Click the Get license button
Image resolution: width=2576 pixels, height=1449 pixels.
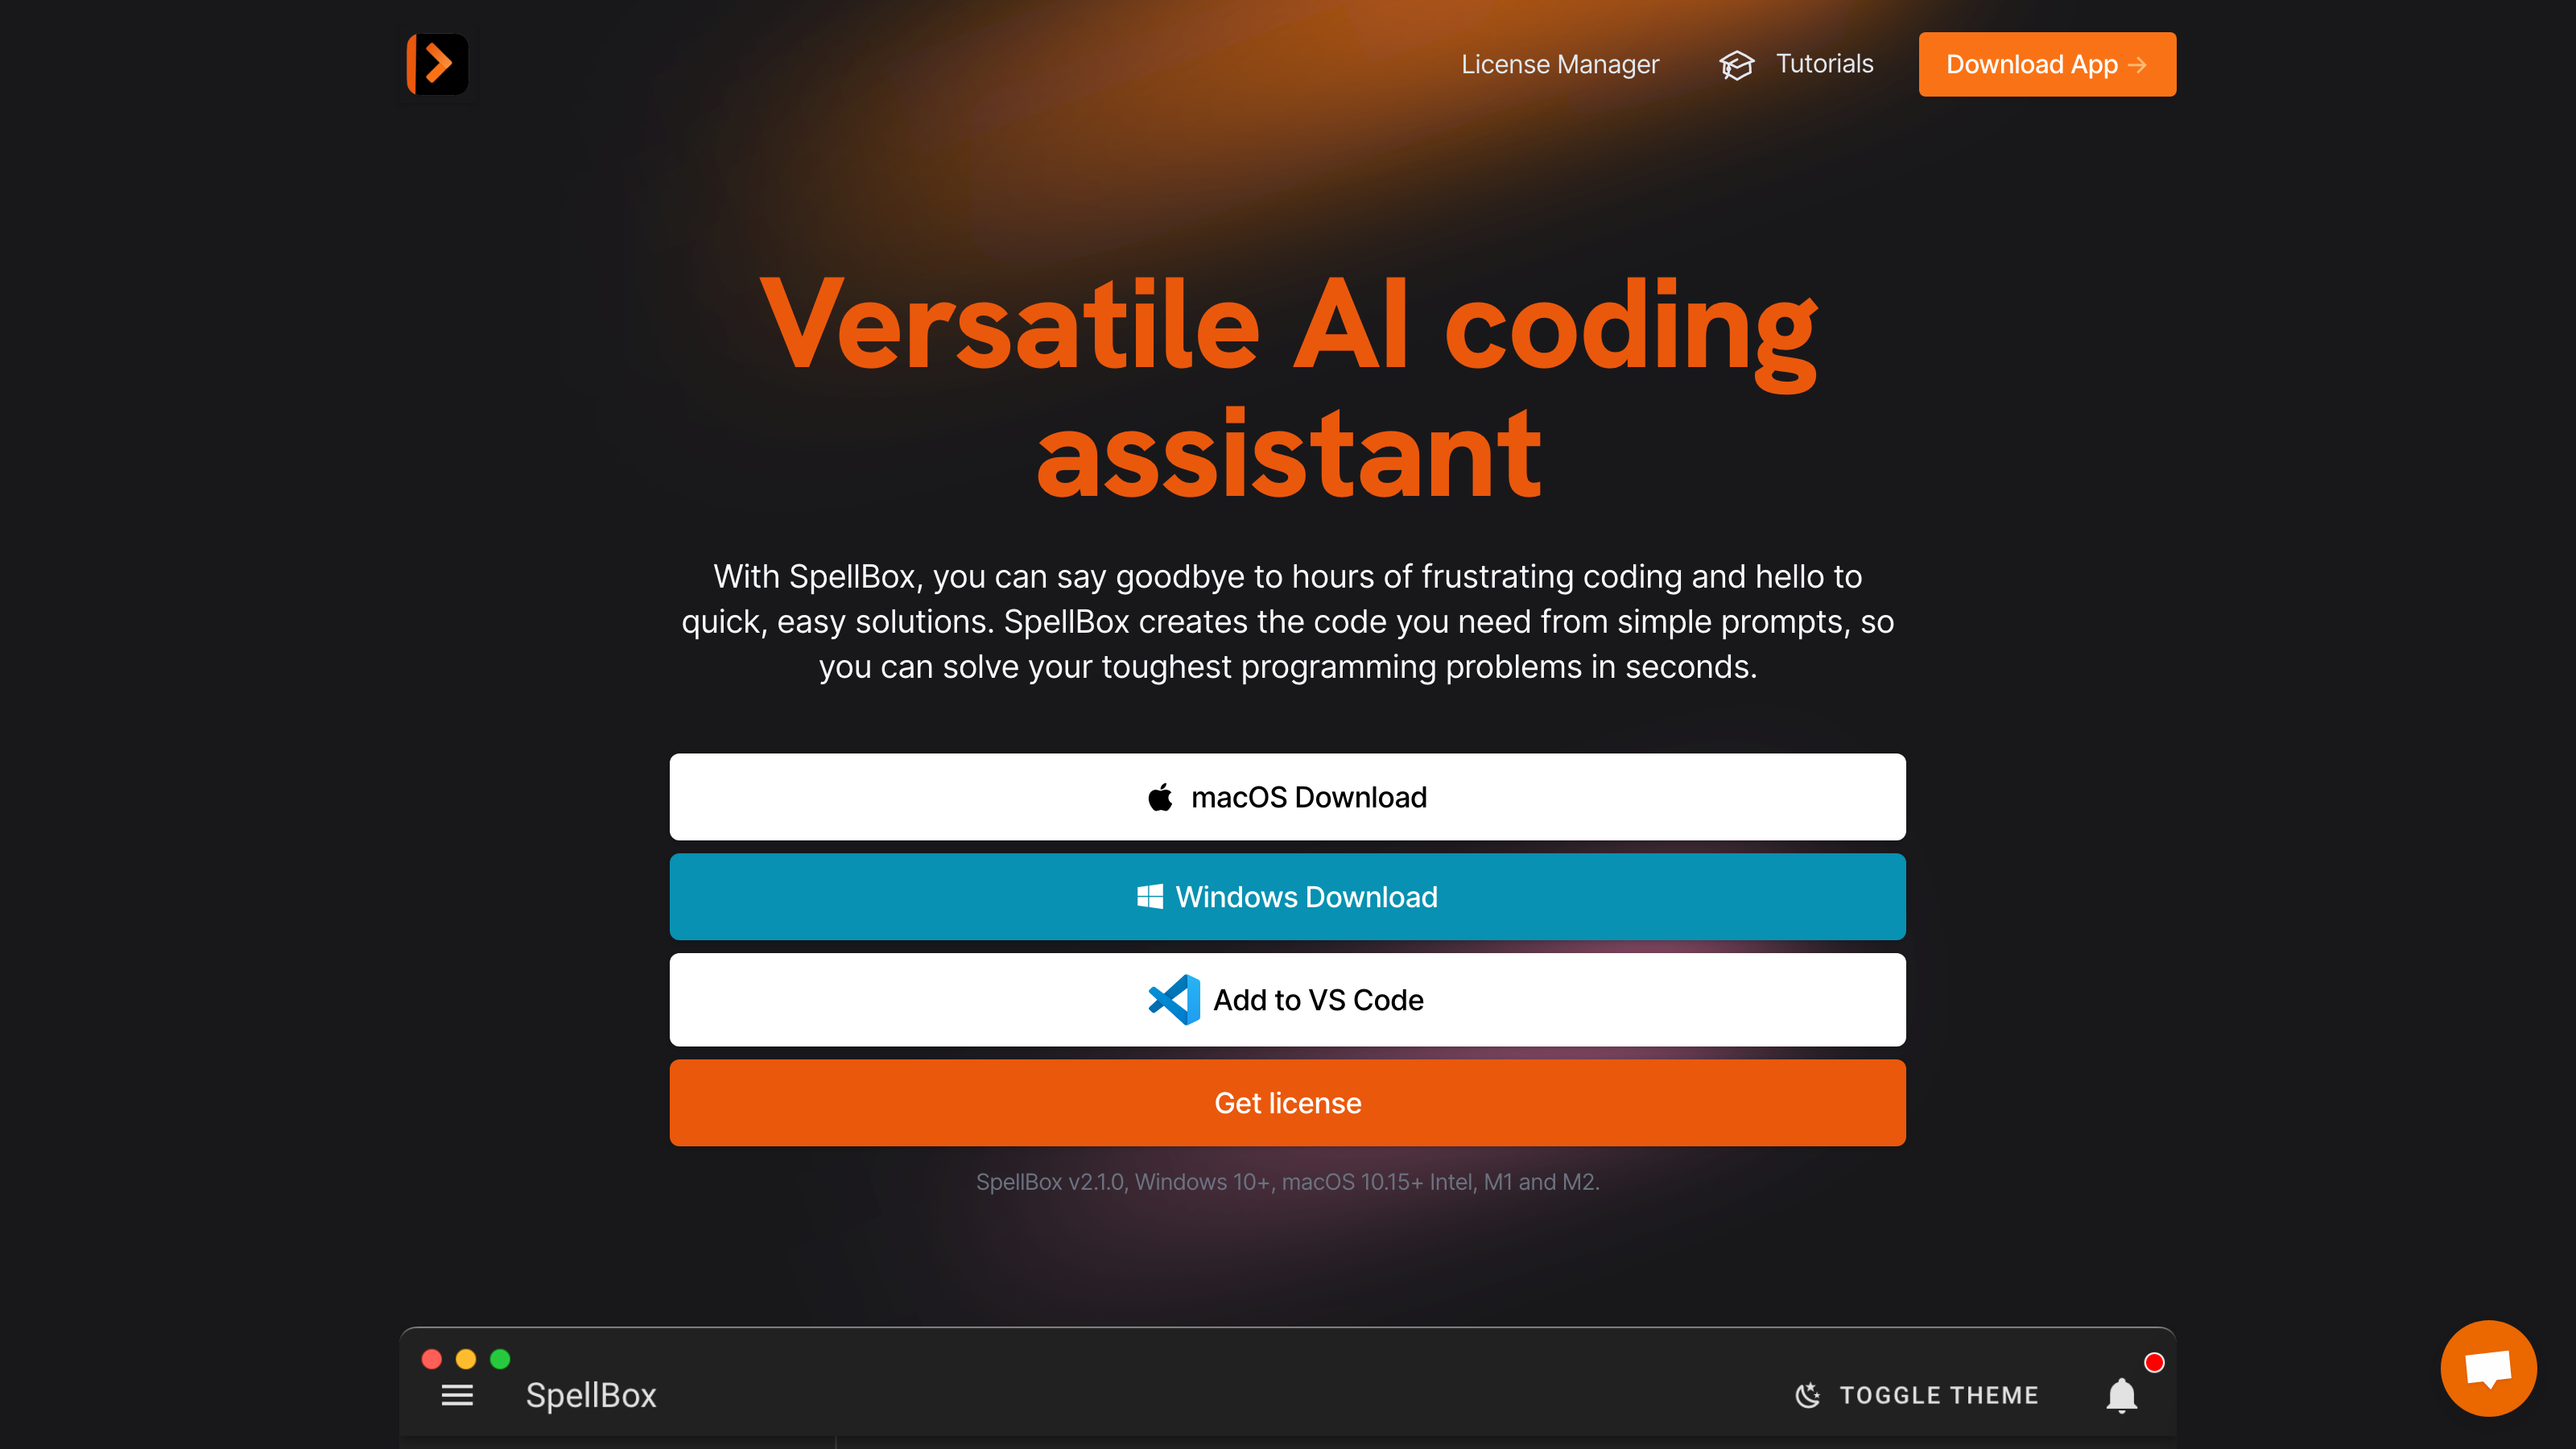1288,1102
